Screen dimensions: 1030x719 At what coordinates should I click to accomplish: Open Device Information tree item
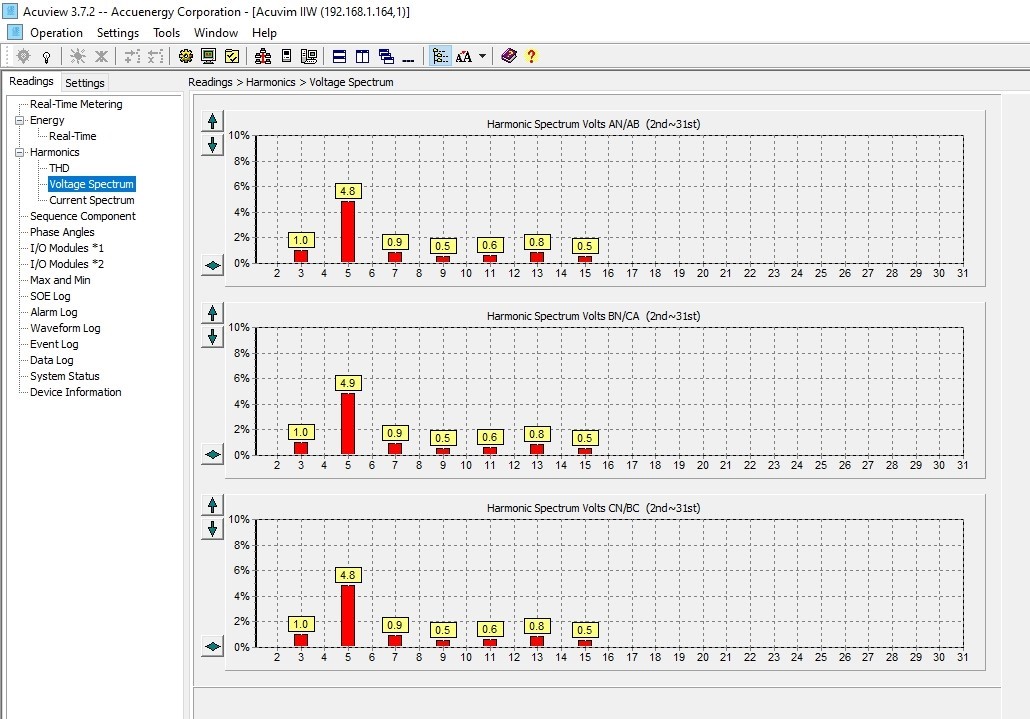tap(76, 392)
